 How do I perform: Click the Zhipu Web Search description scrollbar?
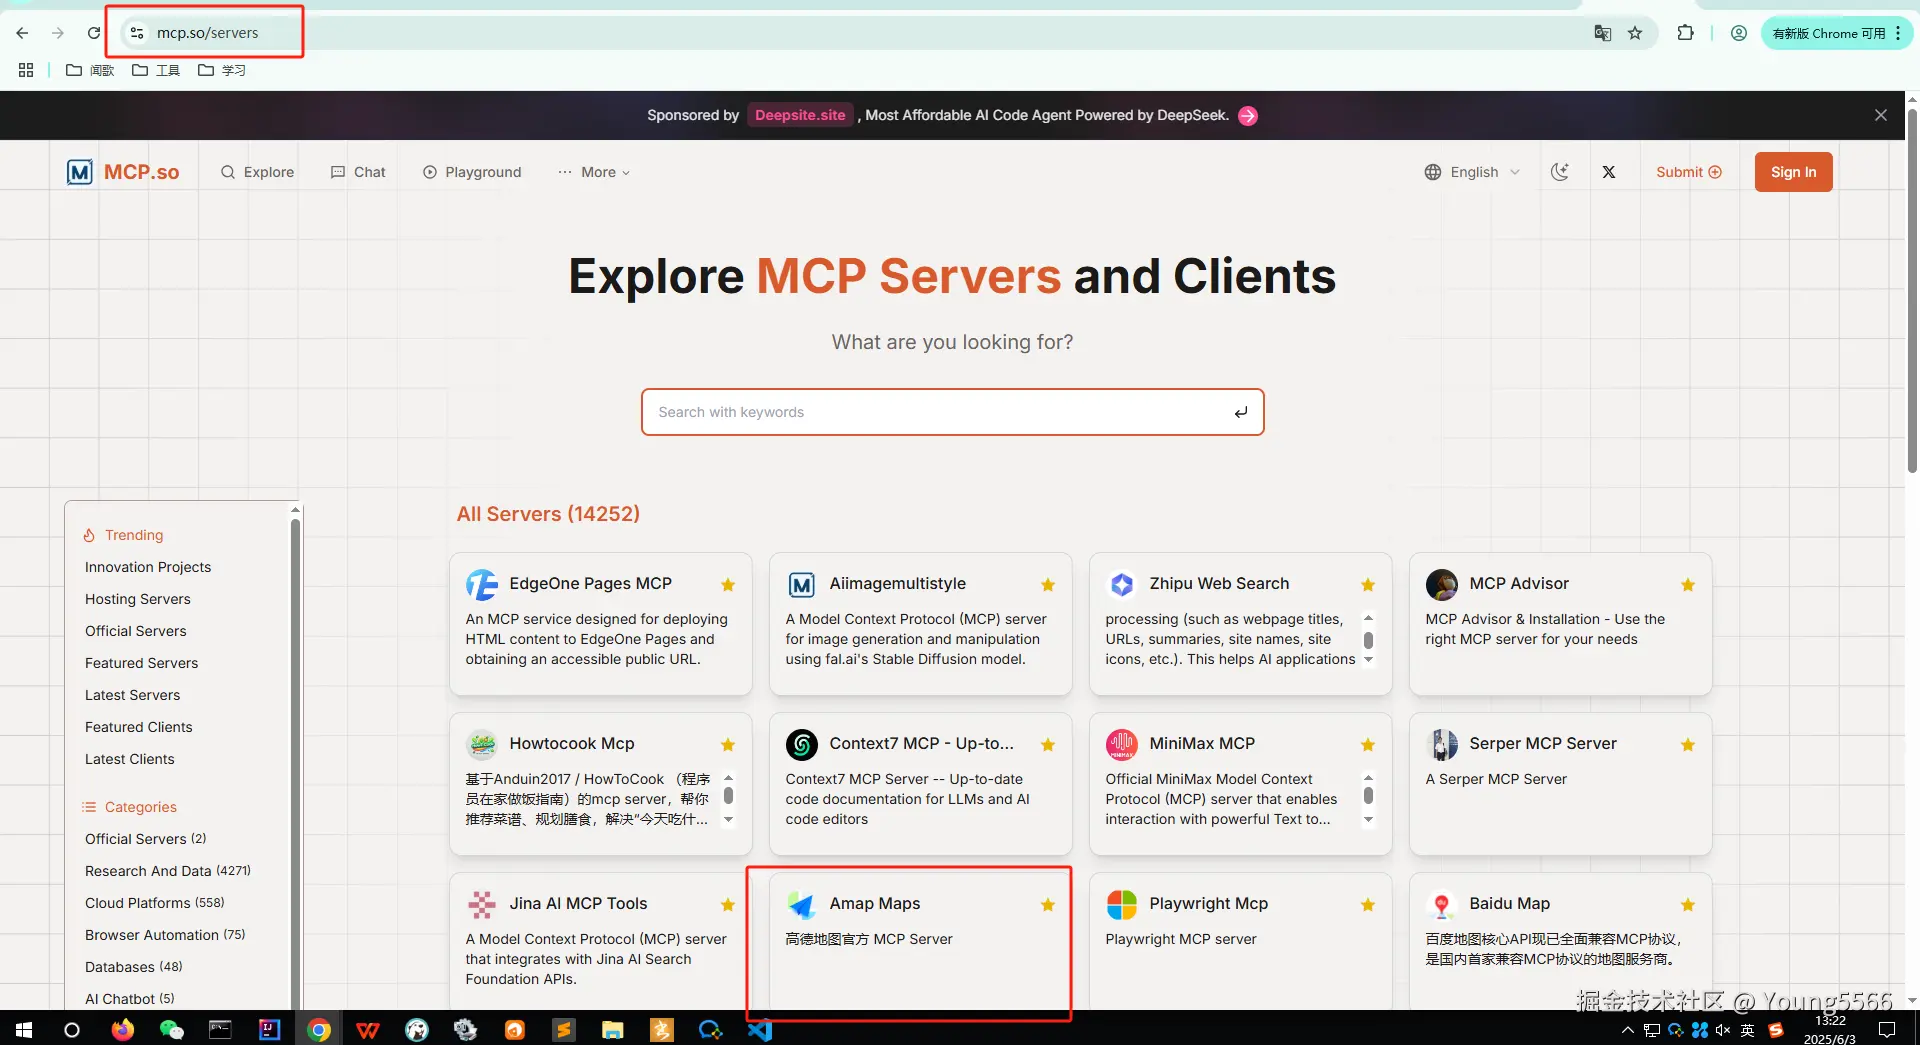click(x=1368, y=640)
